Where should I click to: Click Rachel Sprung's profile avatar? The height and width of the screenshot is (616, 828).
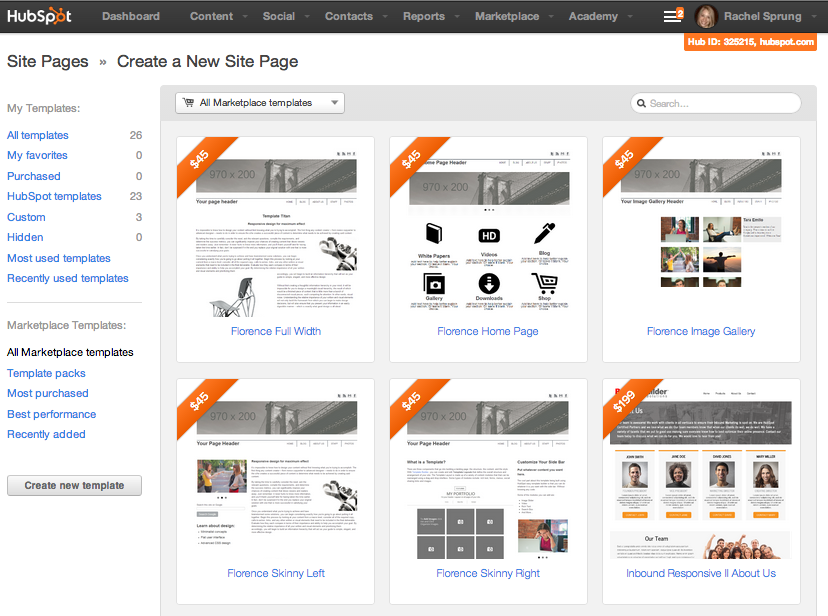[x=706, y=16]
